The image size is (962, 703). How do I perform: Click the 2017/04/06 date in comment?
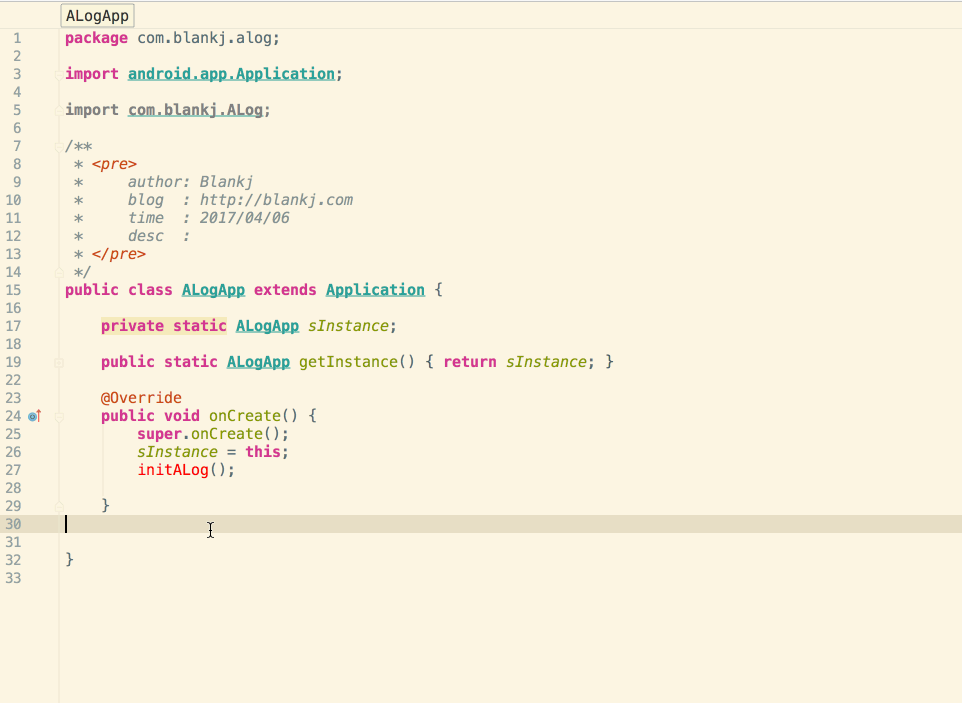click(245, 218)
